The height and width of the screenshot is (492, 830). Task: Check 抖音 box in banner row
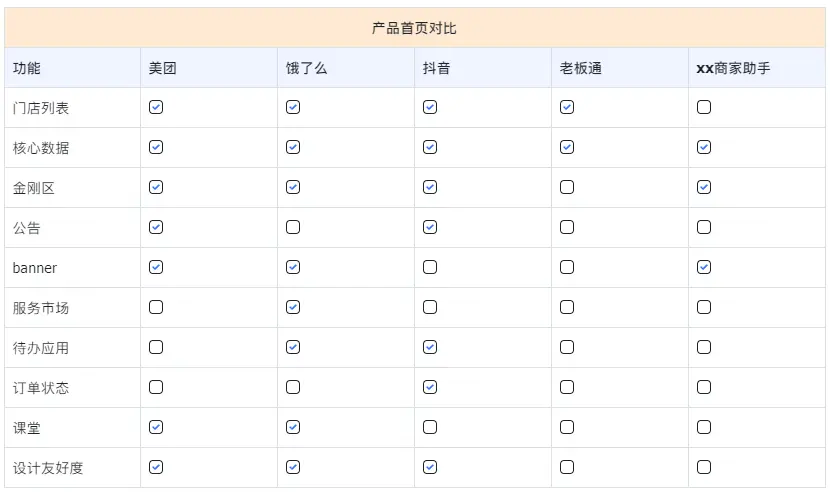pos(430,267)
